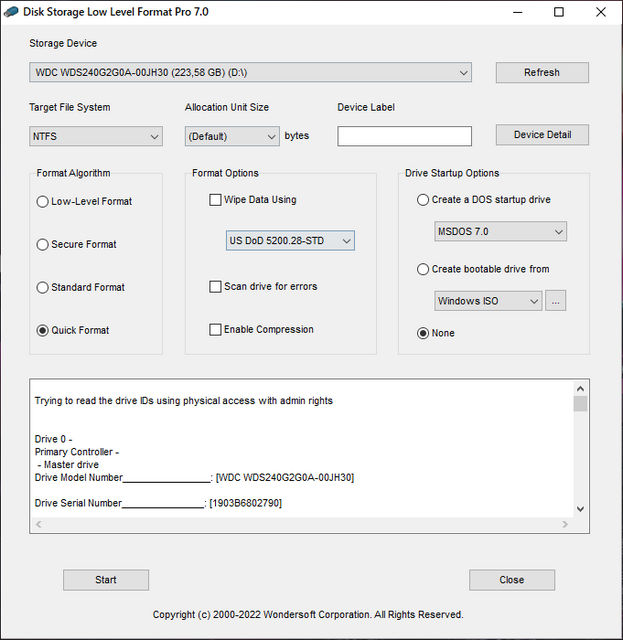The width and height of the screenshot is (623, 640).
Task: Toggle the Enable Compression checkbox
Action: [x=215, y=330]
